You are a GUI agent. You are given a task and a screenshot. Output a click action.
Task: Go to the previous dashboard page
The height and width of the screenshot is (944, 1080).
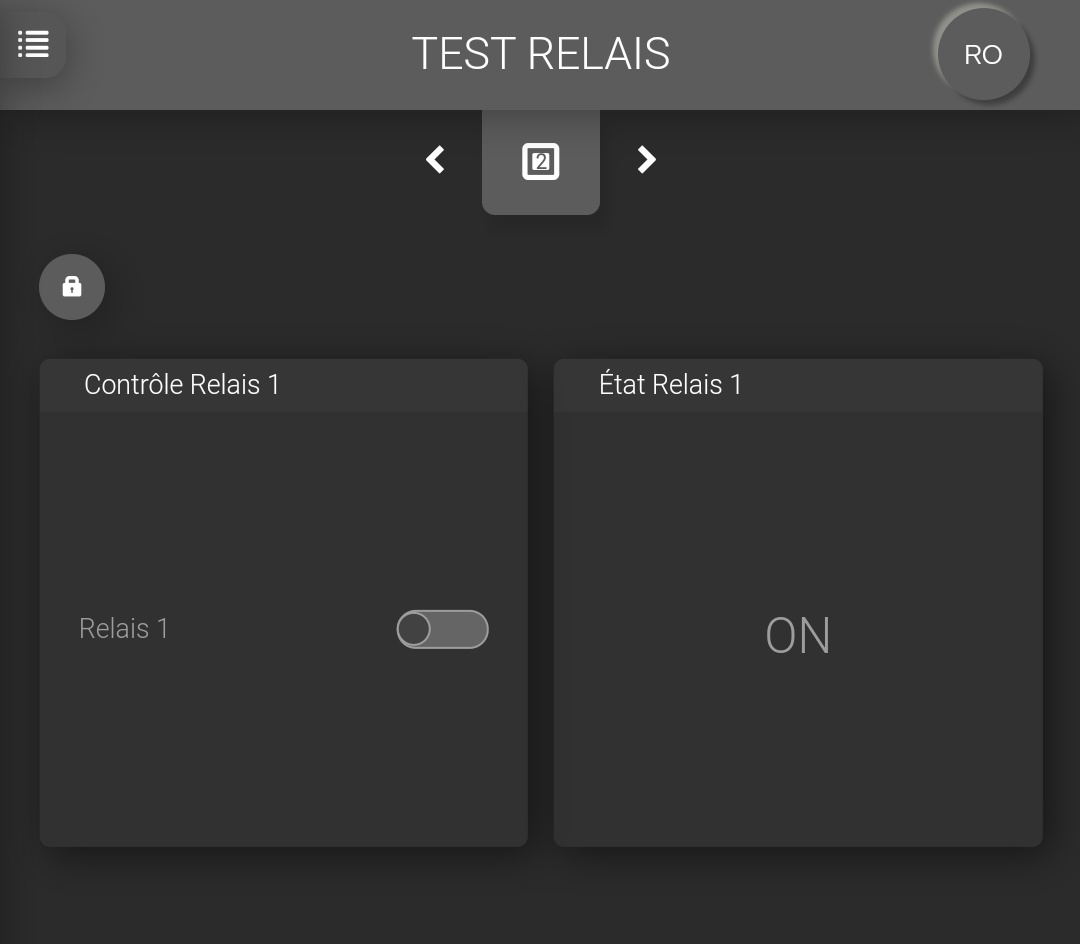pos(435,160)
